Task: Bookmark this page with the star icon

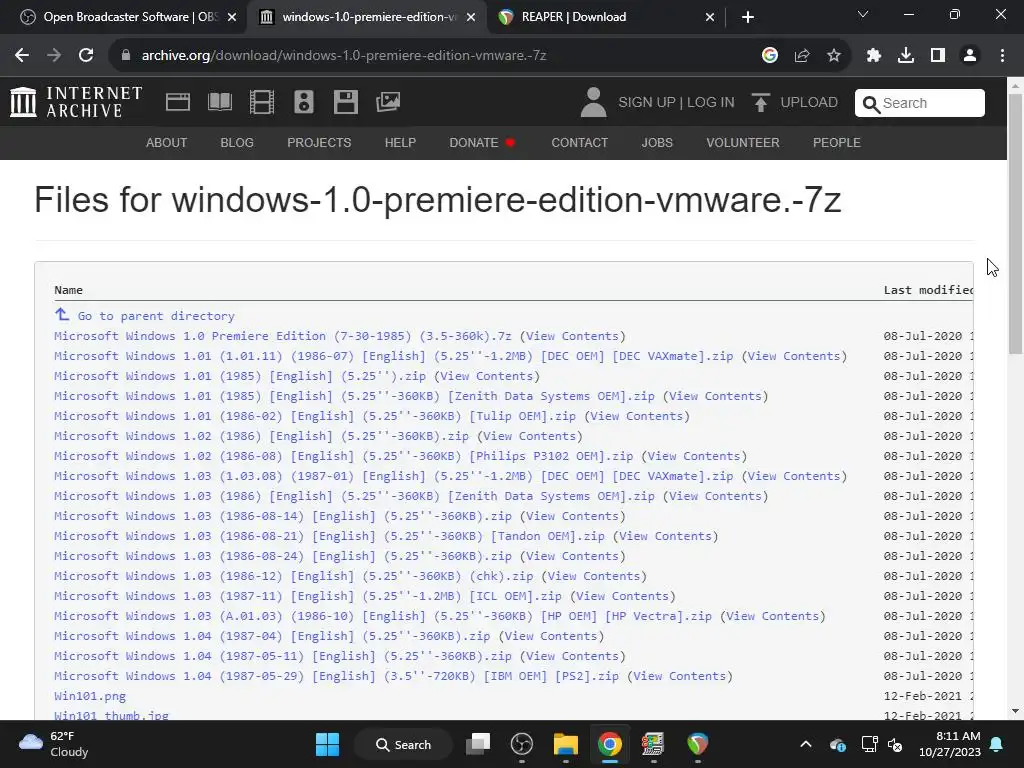Action: pos(834,56)
